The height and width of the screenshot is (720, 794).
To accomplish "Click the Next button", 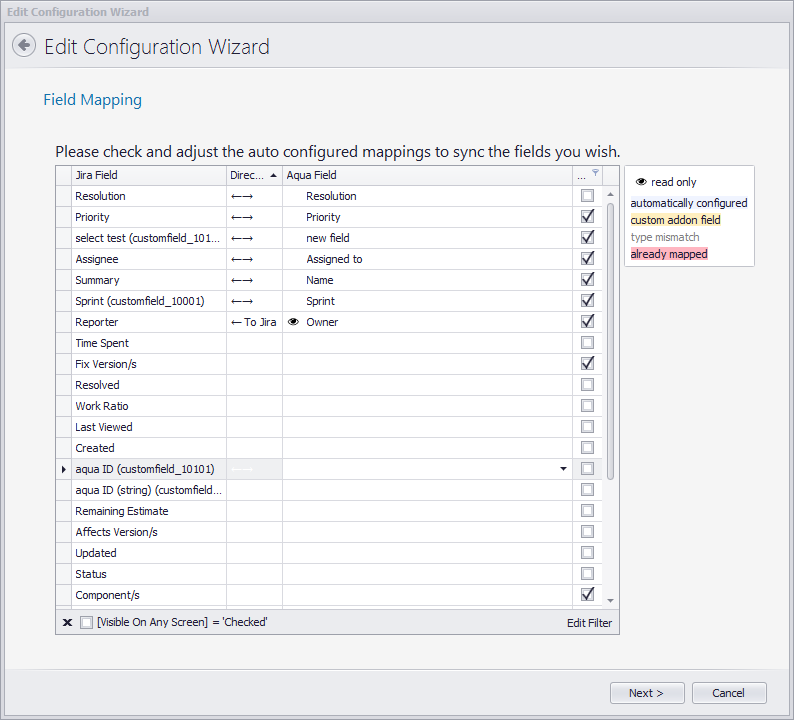I will tap(645, 693).
